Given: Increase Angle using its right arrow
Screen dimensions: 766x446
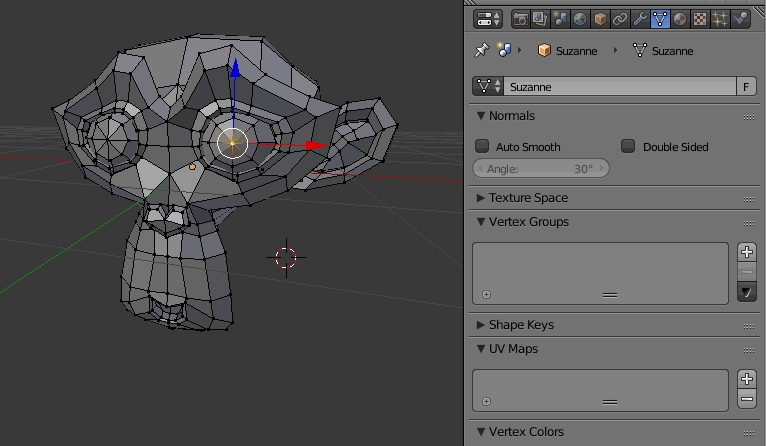Looking at the screenshot, I should [602, 169].
